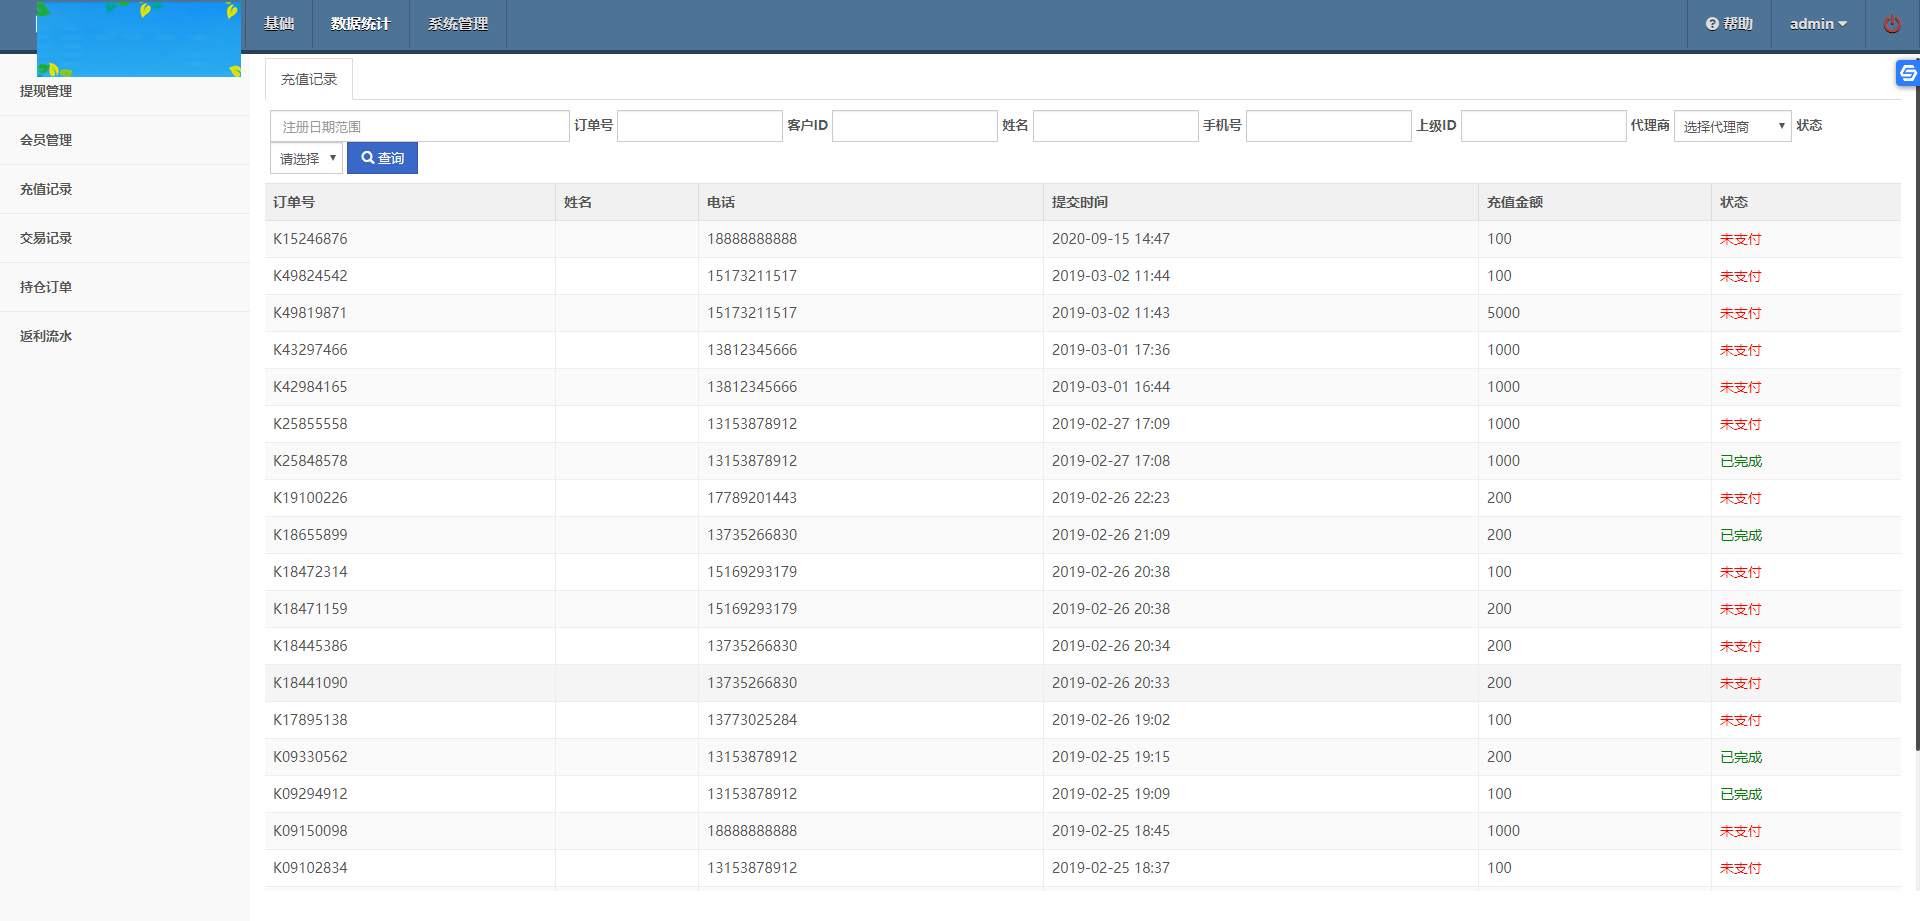Open the 系统管理 menu
The height and width of the screenshot is (921, 1920).
[x=456, y=24]
